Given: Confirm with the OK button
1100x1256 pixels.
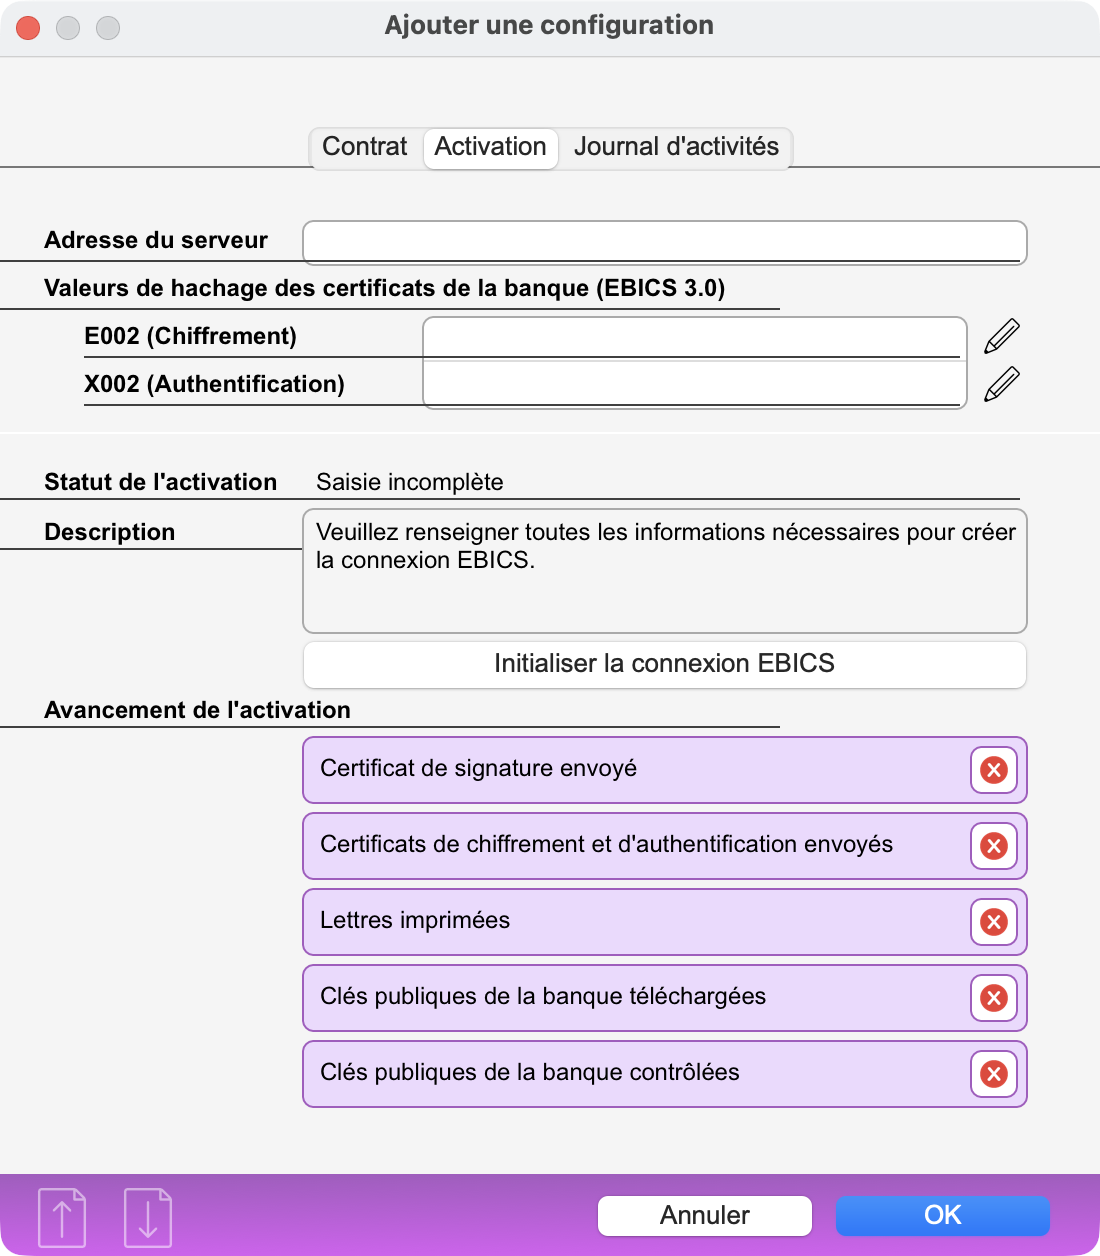Looking at the screenshot, I should pyautogui.click(x=942, y=1215).
